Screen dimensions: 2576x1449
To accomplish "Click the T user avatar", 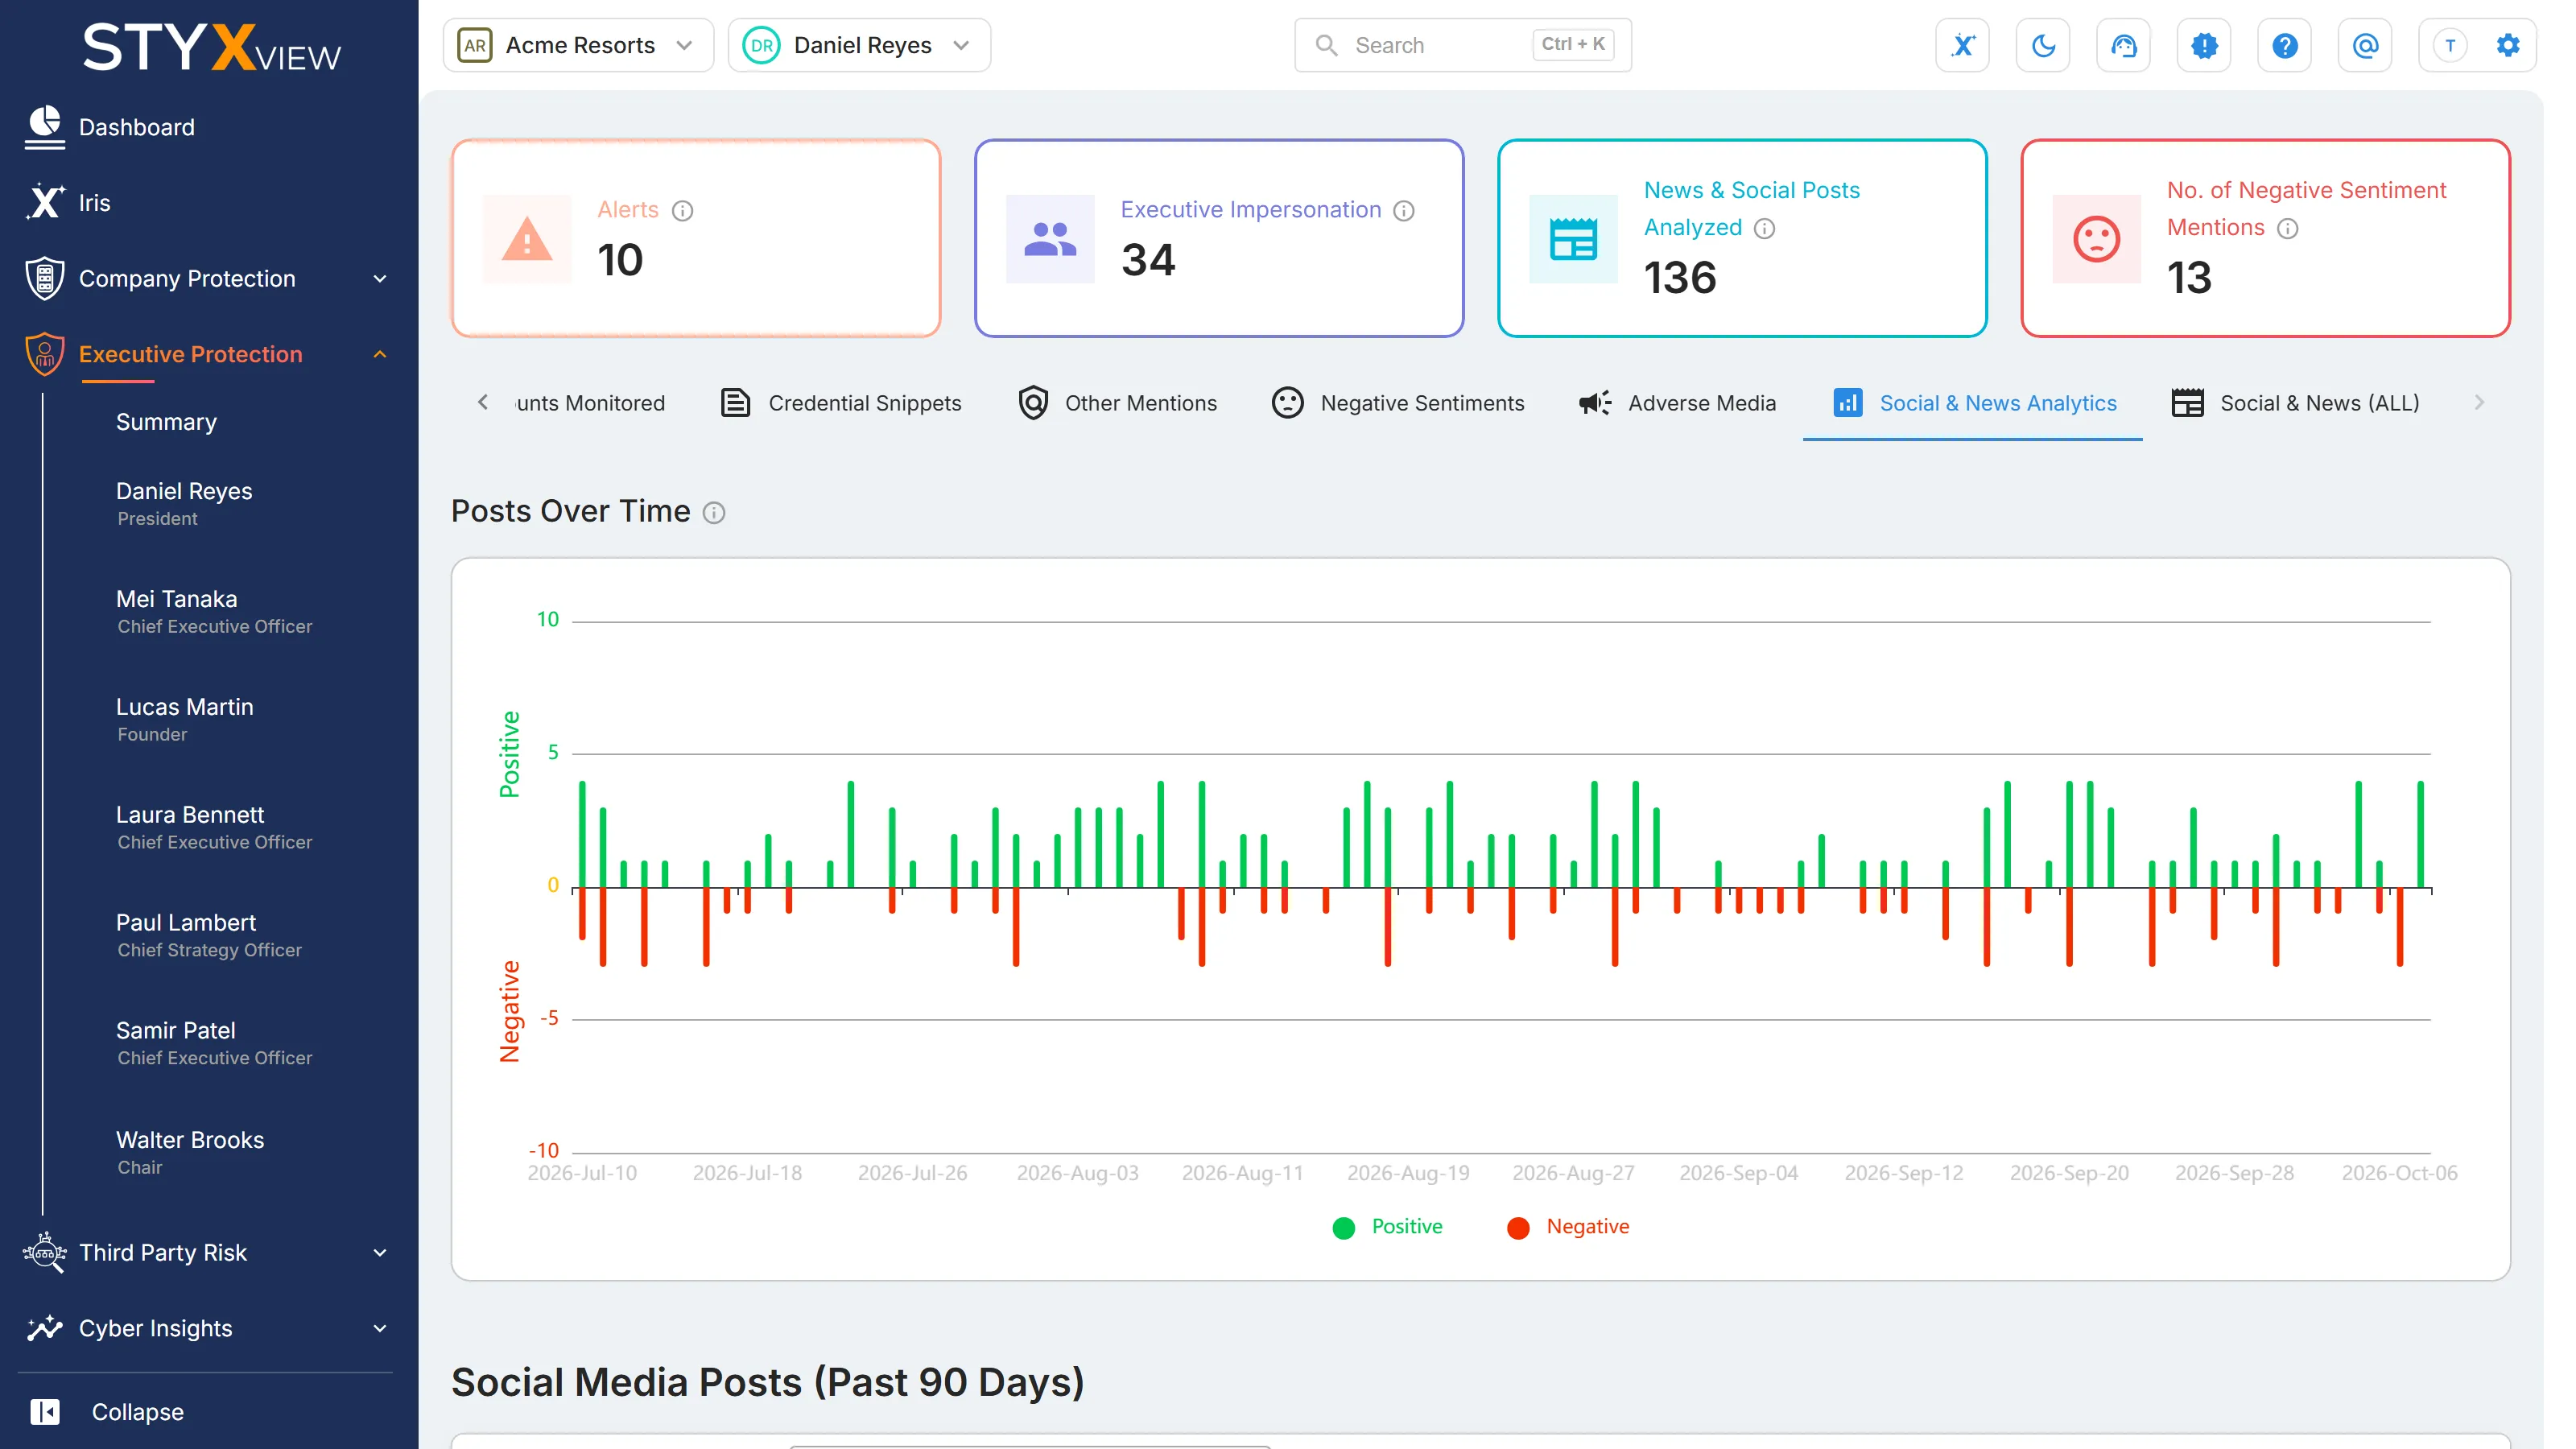I will point(2450,45).
